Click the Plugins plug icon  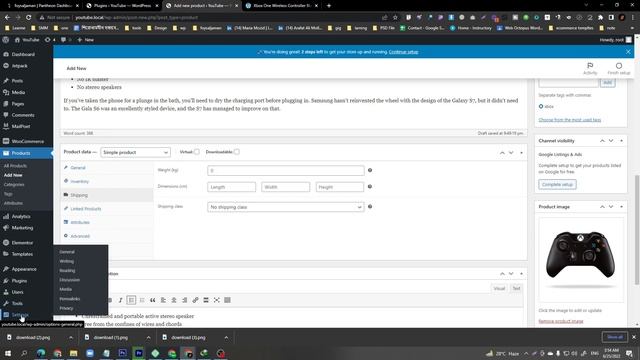coord(6,281)
